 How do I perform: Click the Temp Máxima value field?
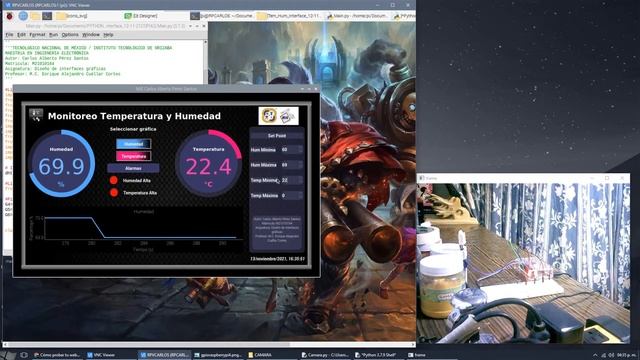291,196
